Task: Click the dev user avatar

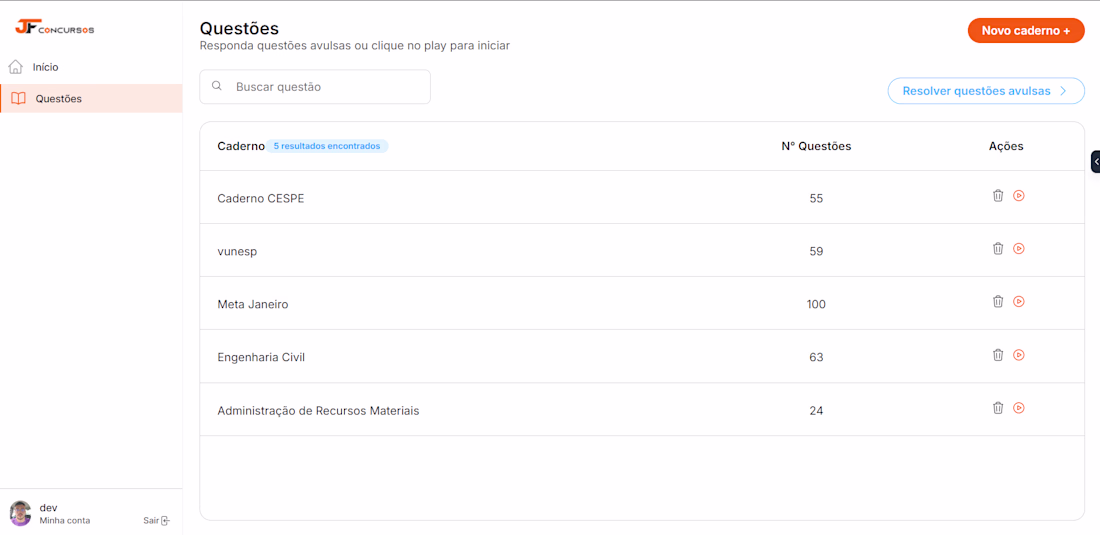Action: [20, 513]
